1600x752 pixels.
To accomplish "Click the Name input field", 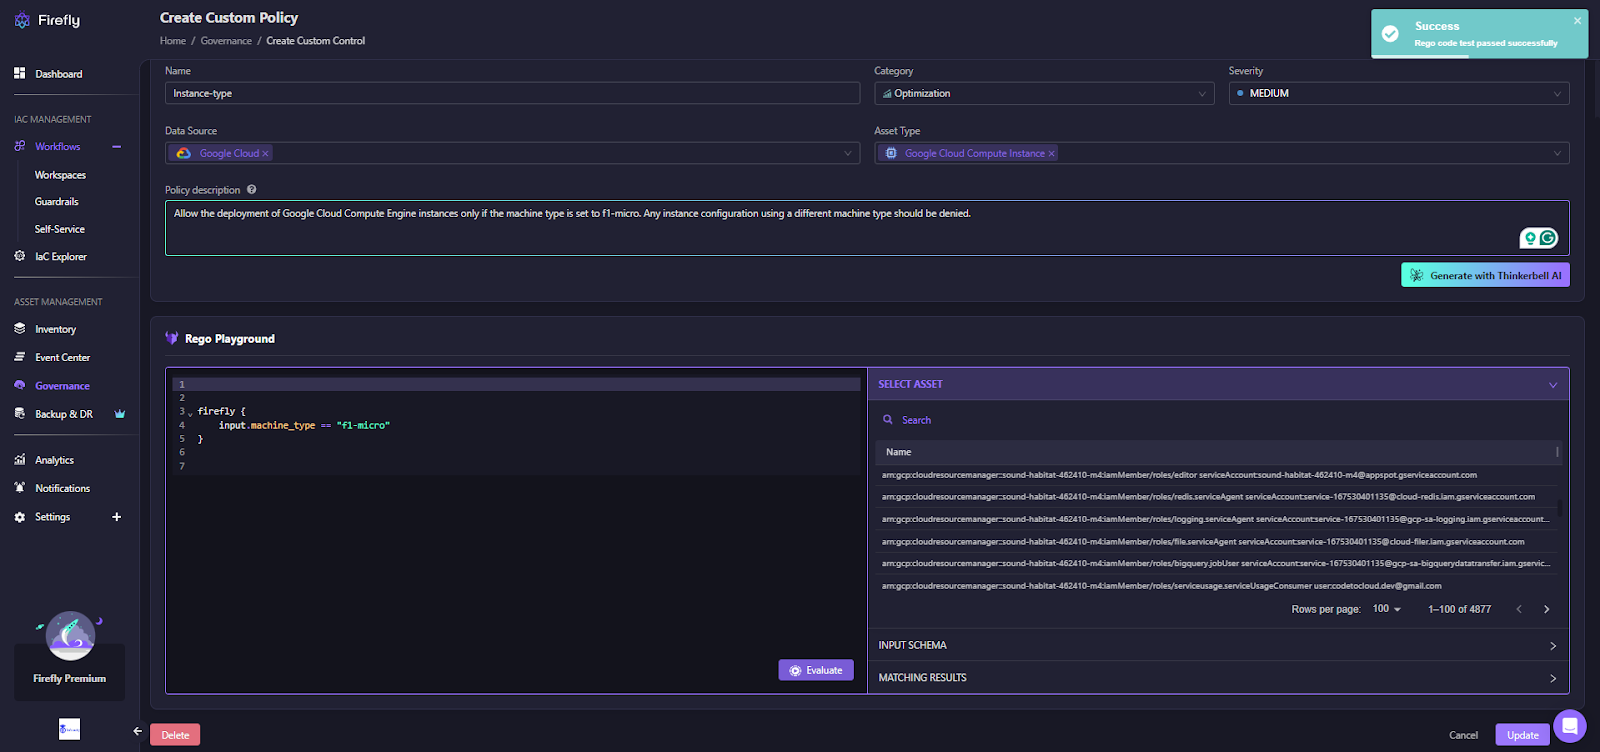I will tap(512, 93).
